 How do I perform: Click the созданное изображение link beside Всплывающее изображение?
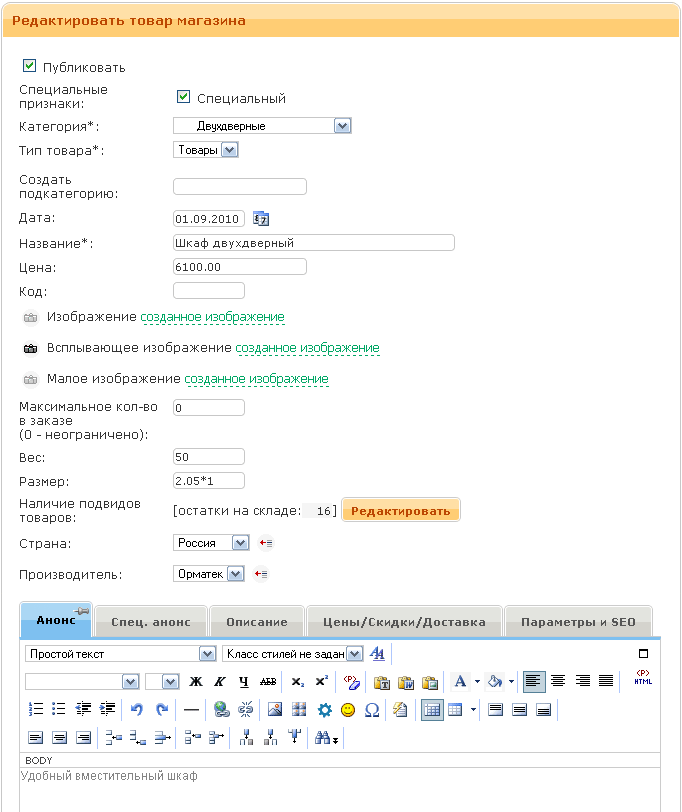[307, 348]
